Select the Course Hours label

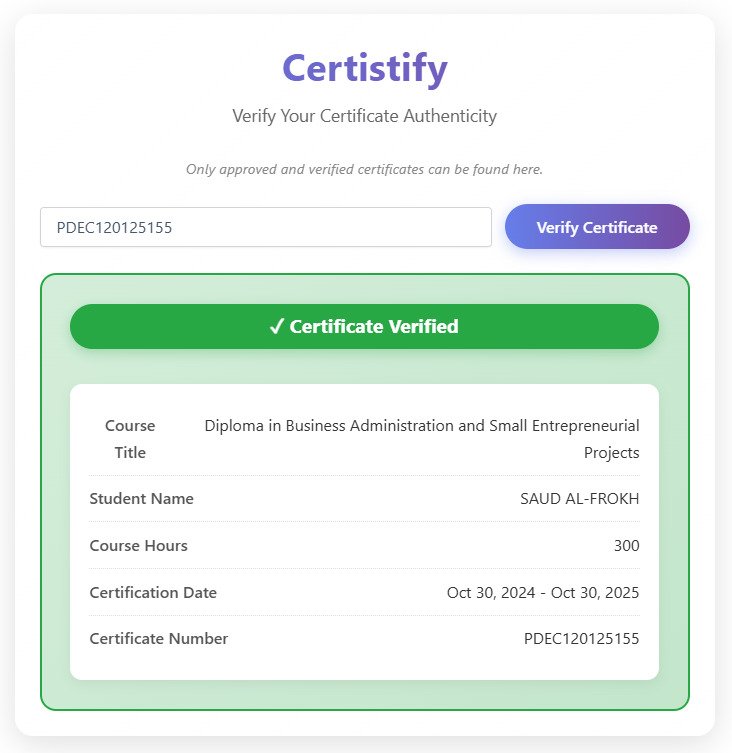(x=138, y=546)
